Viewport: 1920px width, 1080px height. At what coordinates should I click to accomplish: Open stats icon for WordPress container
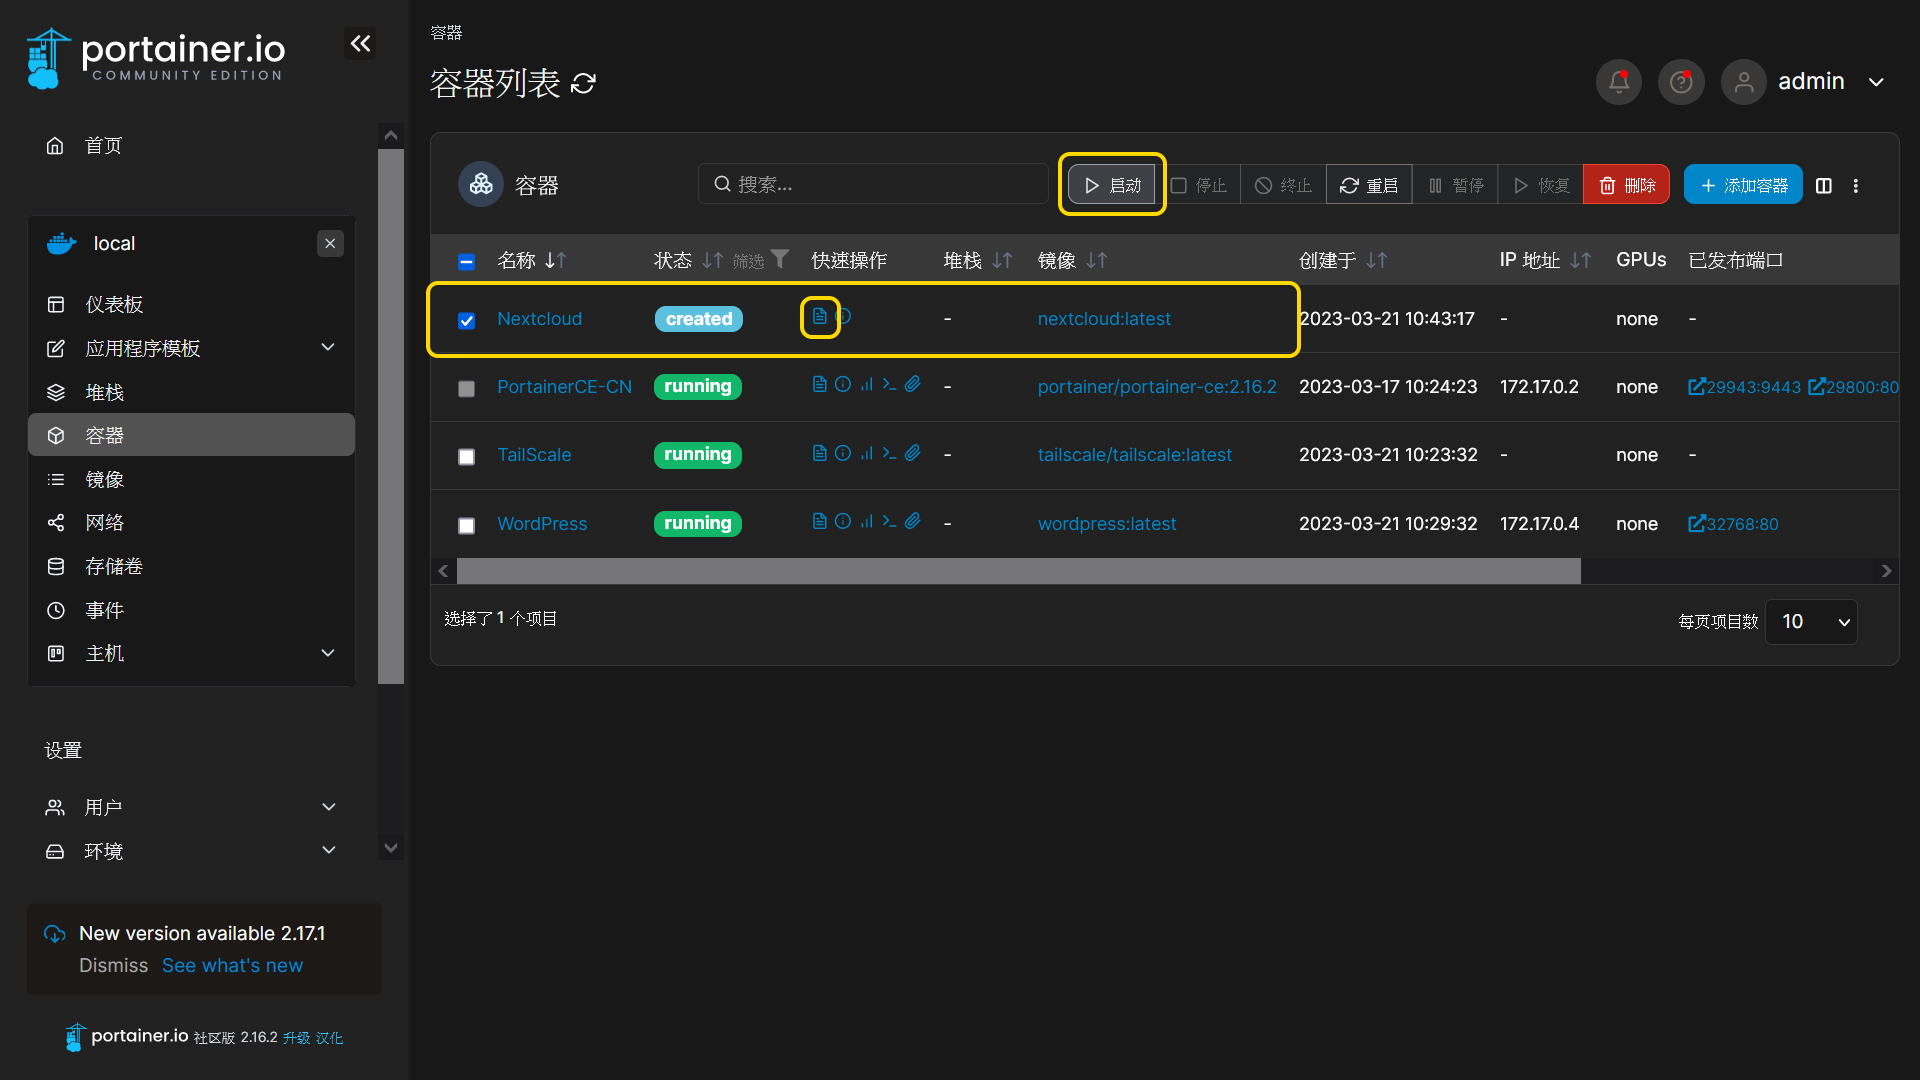[x=866, y=521]
